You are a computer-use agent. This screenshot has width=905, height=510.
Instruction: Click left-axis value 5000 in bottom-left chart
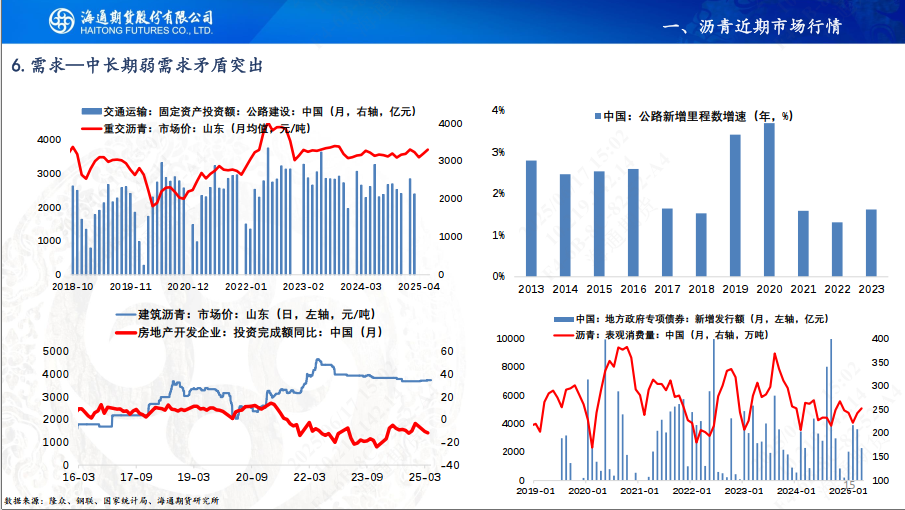56,351
